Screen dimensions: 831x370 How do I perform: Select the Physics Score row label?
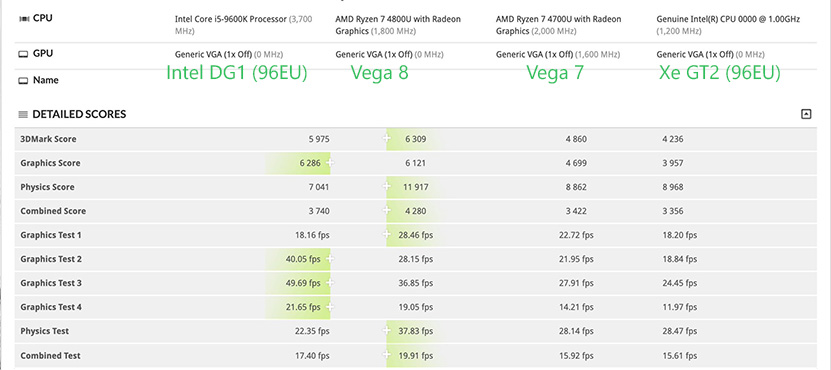47,187
